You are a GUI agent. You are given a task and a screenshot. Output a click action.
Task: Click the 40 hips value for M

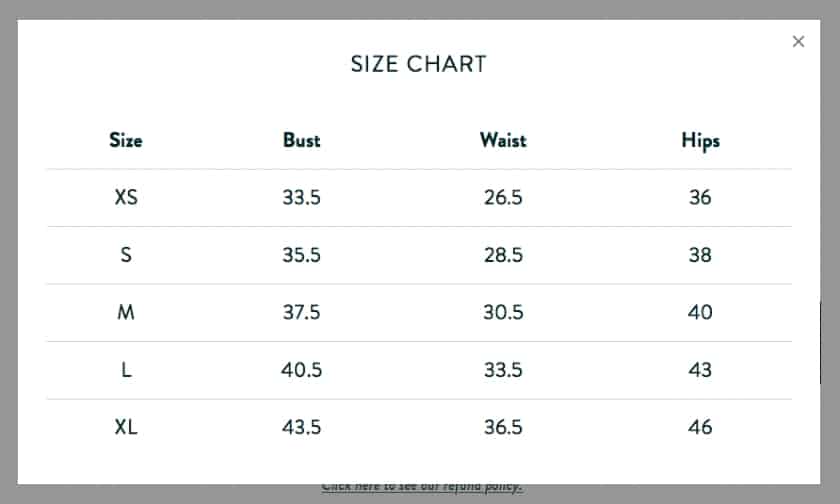click(700, 312)
